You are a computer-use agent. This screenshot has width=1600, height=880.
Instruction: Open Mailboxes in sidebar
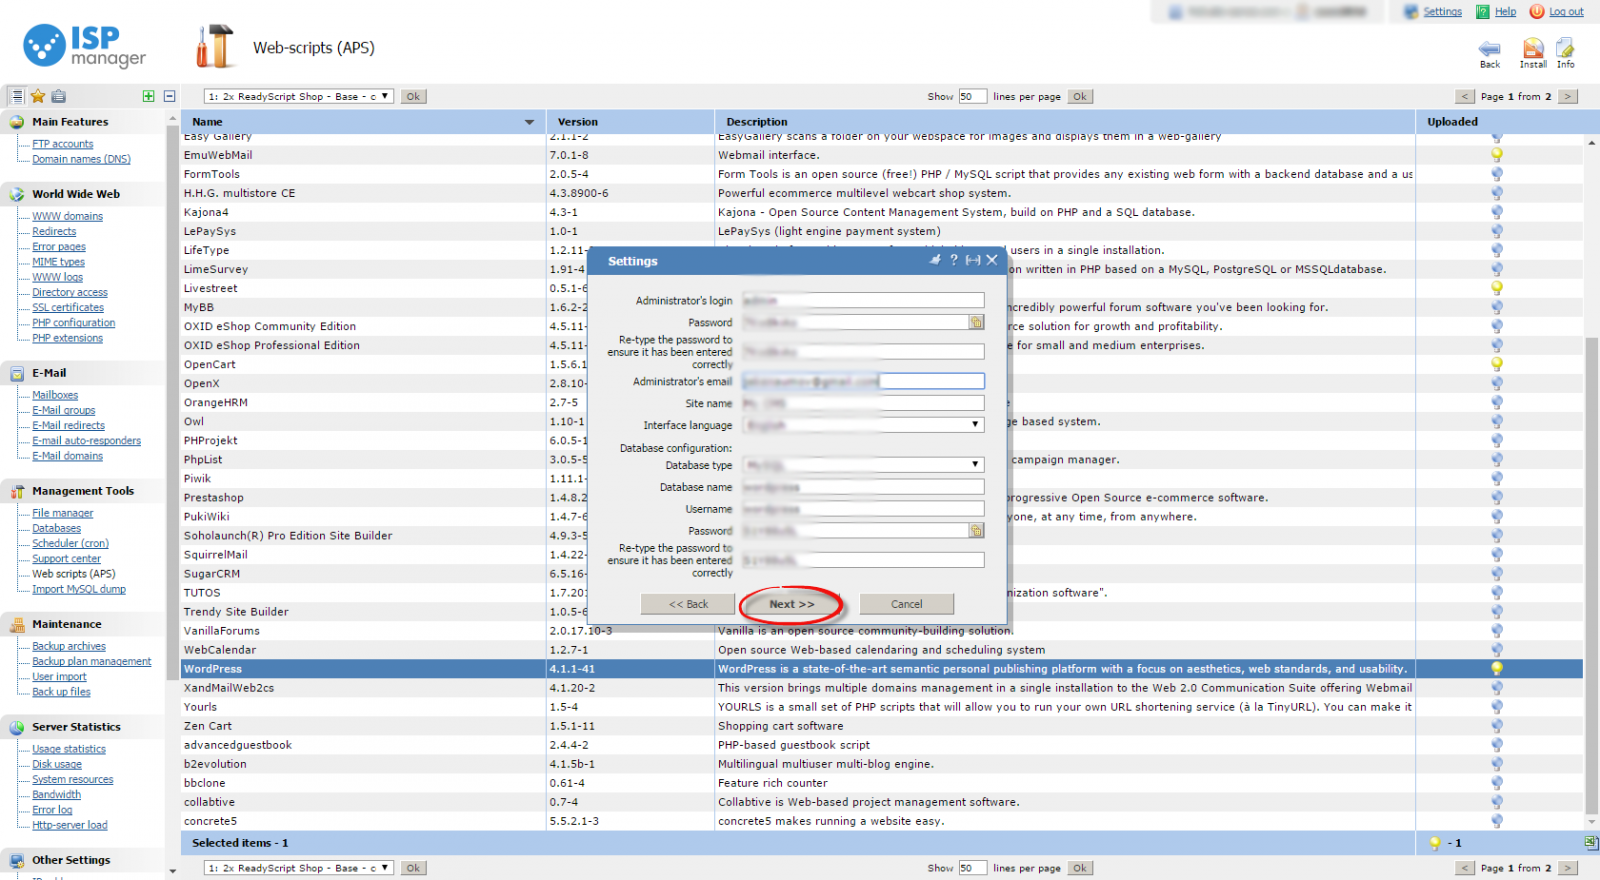(x=55, y=395)
